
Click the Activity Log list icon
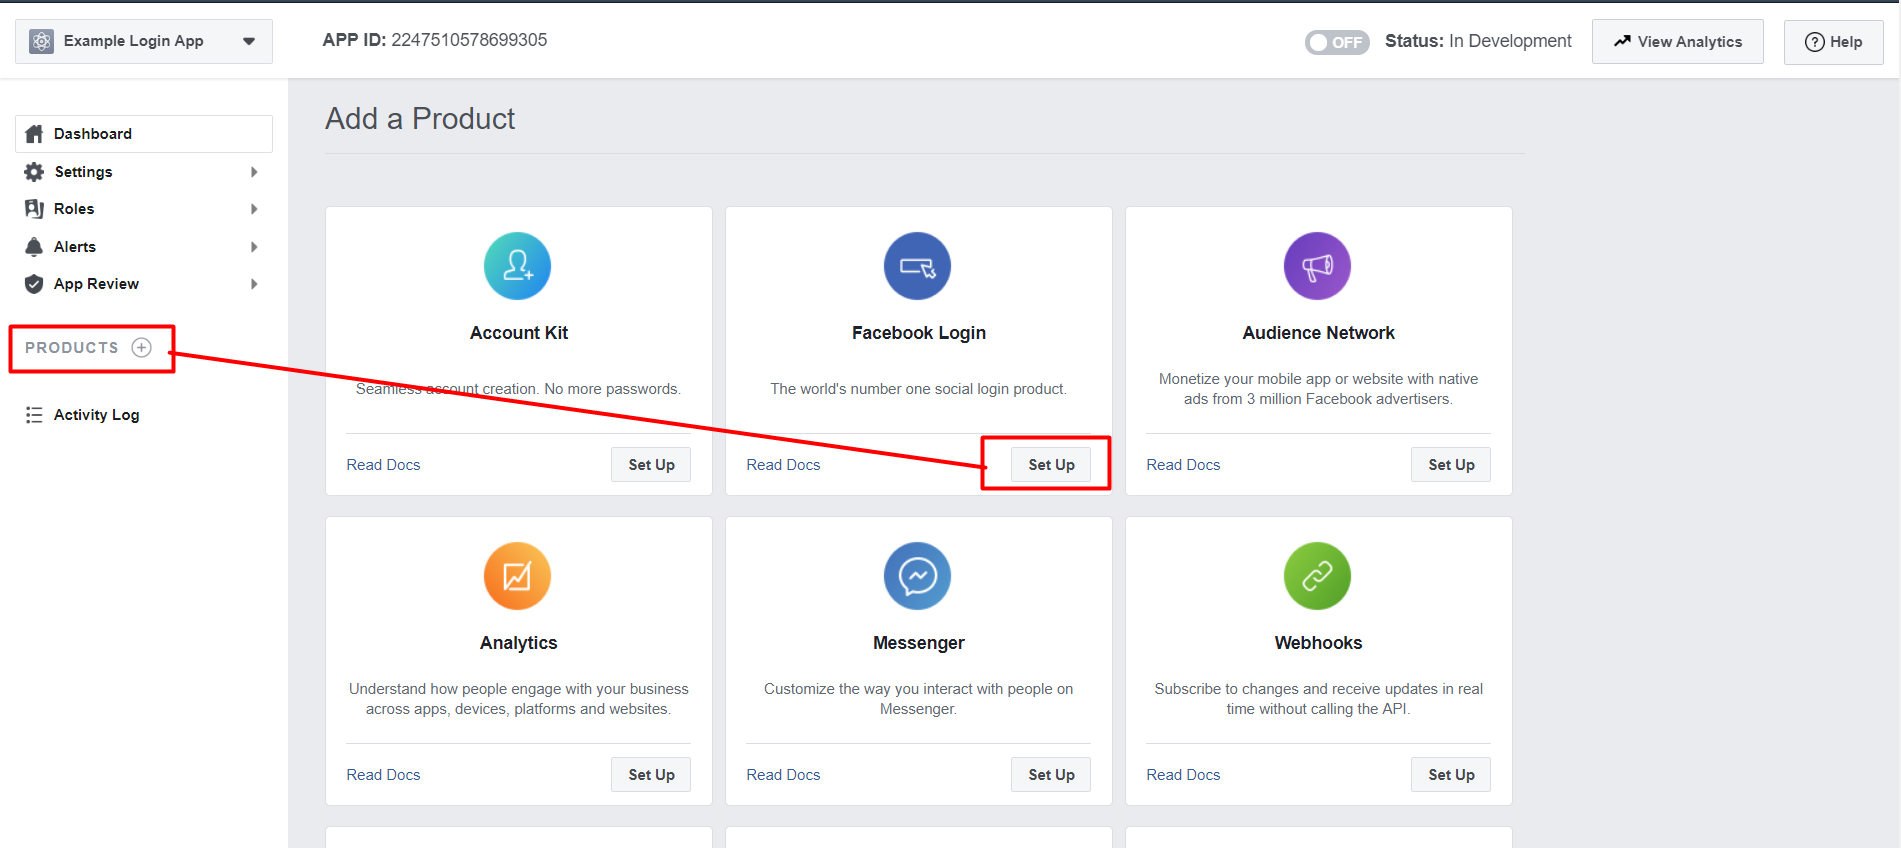coord(34,415)
